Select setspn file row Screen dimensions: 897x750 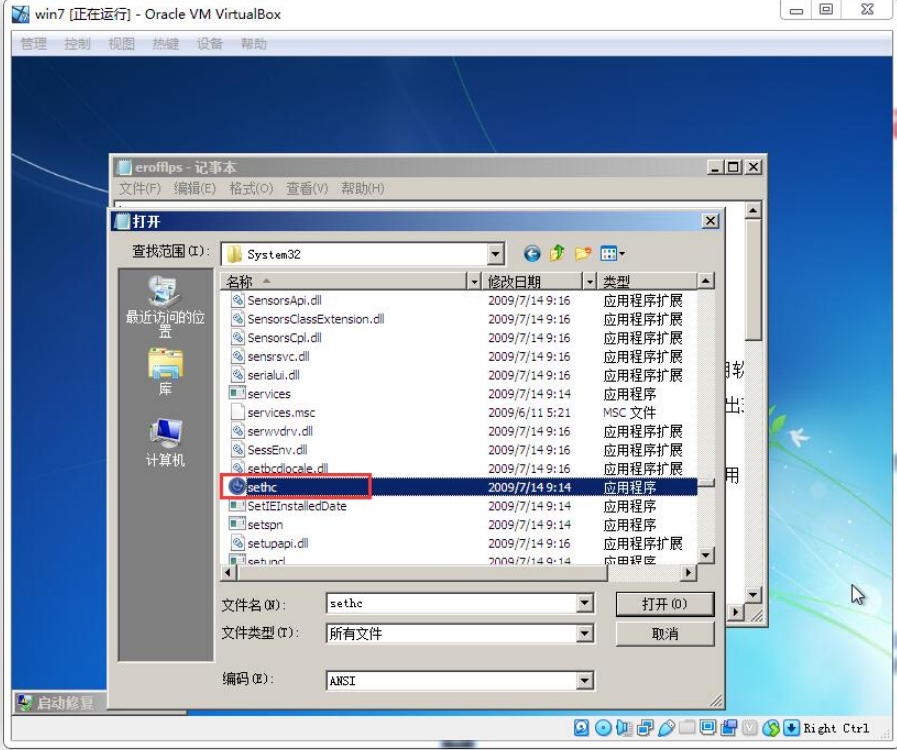(x=459, y=525)
